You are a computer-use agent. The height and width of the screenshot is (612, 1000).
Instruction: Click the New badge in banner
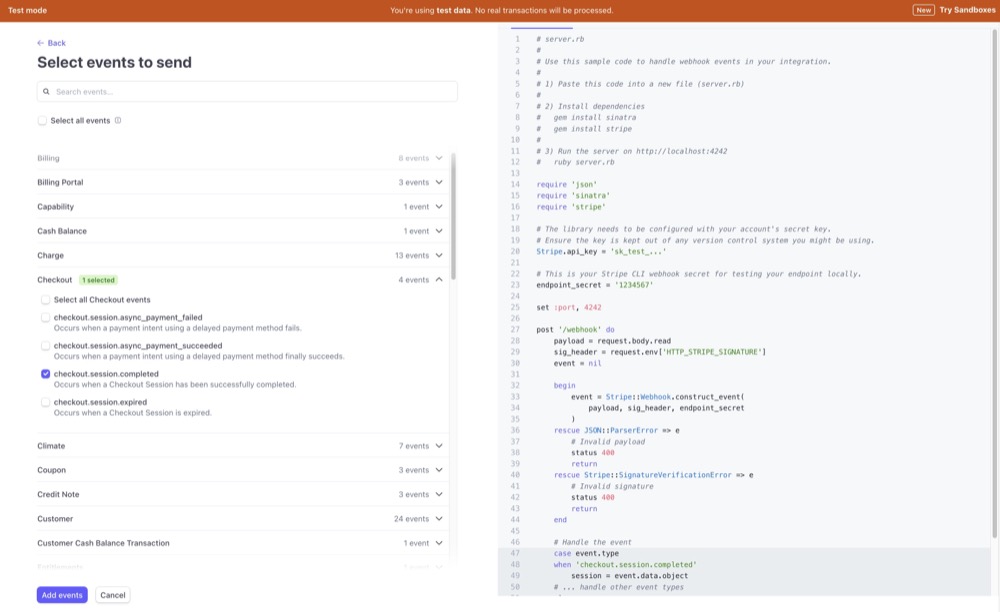[923, 10]
